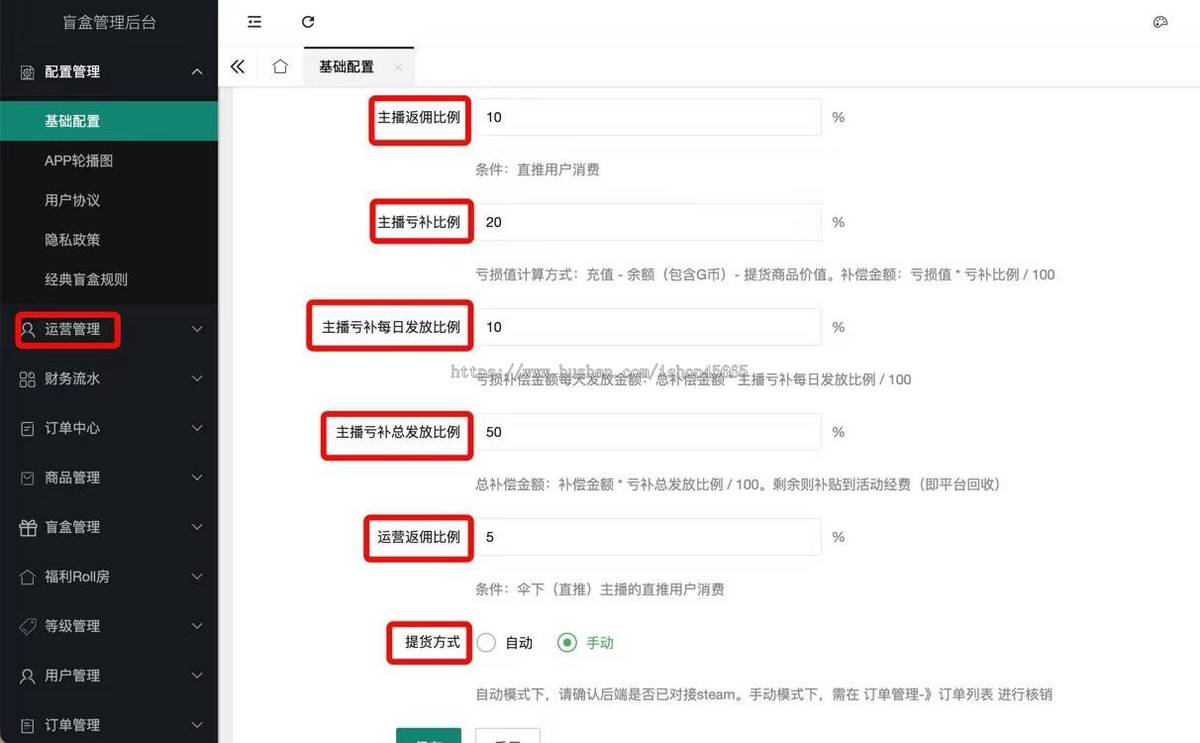Open 基础配置 in sidebar
This screenshot has width=1200, height=743.
tap(109, 121)
